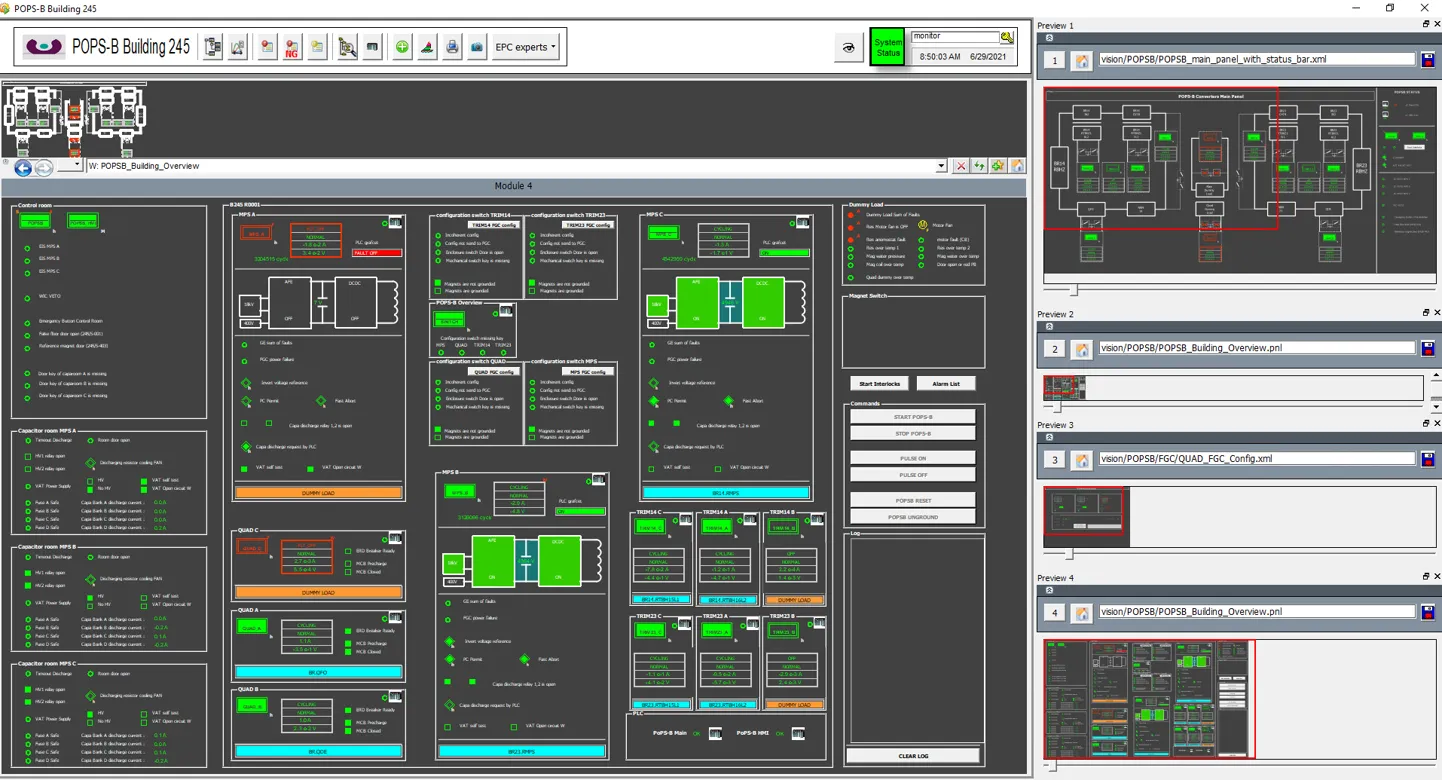Viewport: 1442px width, 780px height.
Task: Toggle QUAD A 'MCB Closed' checkbox
Action: point(347,651)
